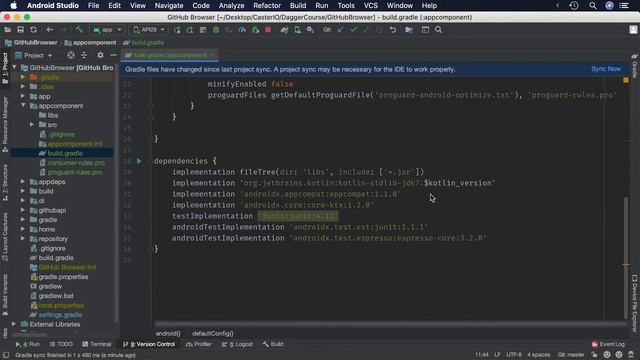
Task: Click the Sync Project with Gradle Files icon
Action: point(284,30)
